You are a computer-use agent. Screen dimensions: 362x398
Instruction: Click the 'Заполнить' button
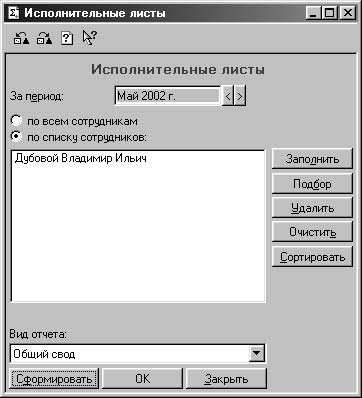click(x=312, y=159)
